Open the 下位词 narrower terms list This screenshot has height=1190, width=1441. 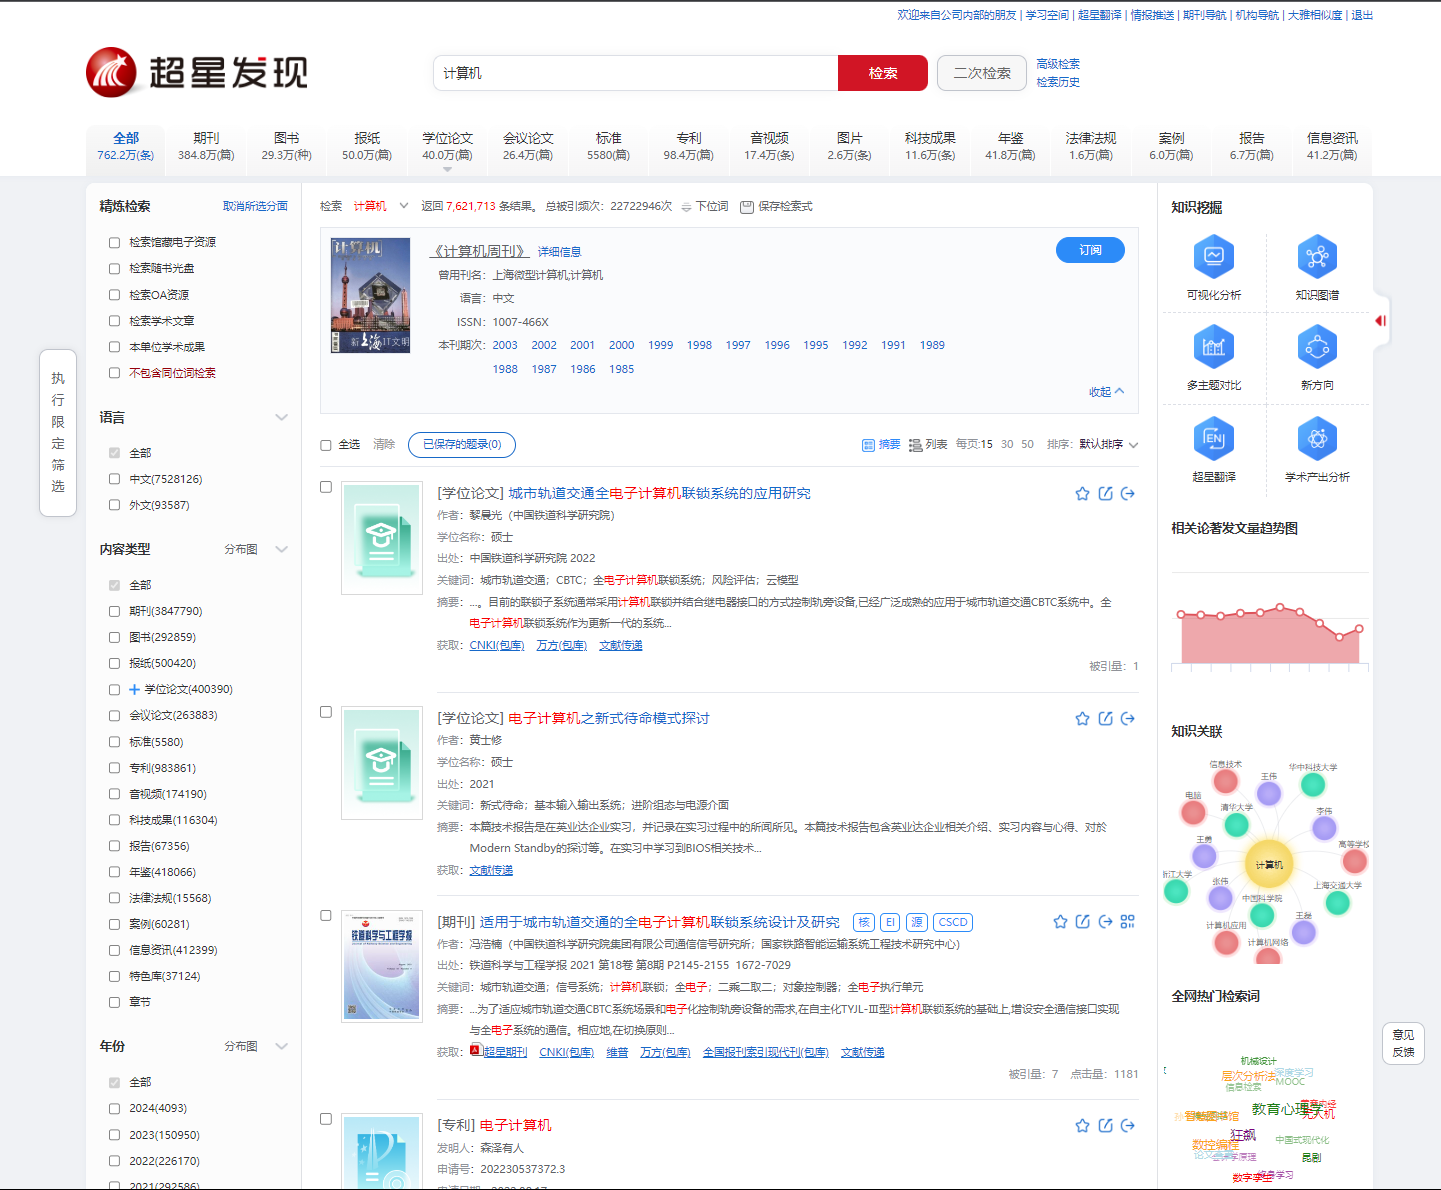(x=705, y=207)
